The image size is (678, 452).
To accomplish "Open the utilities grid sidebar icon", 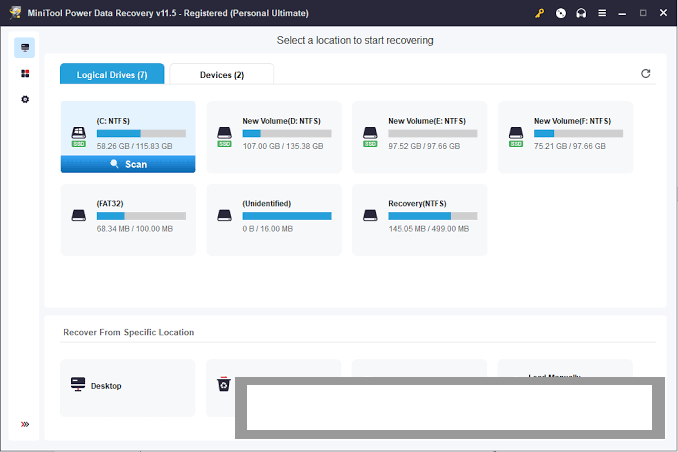I will 25,74.
